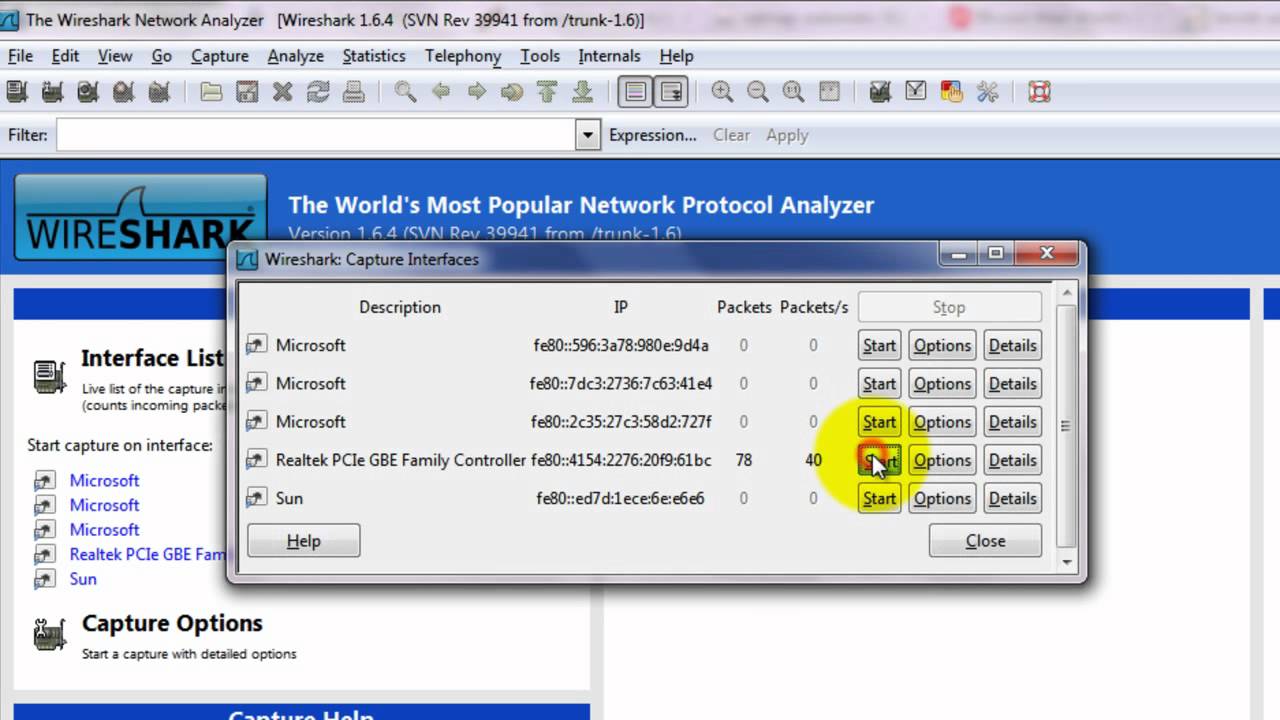Open the capture filters toolbar icon
1280x720 pixels.
880,92
